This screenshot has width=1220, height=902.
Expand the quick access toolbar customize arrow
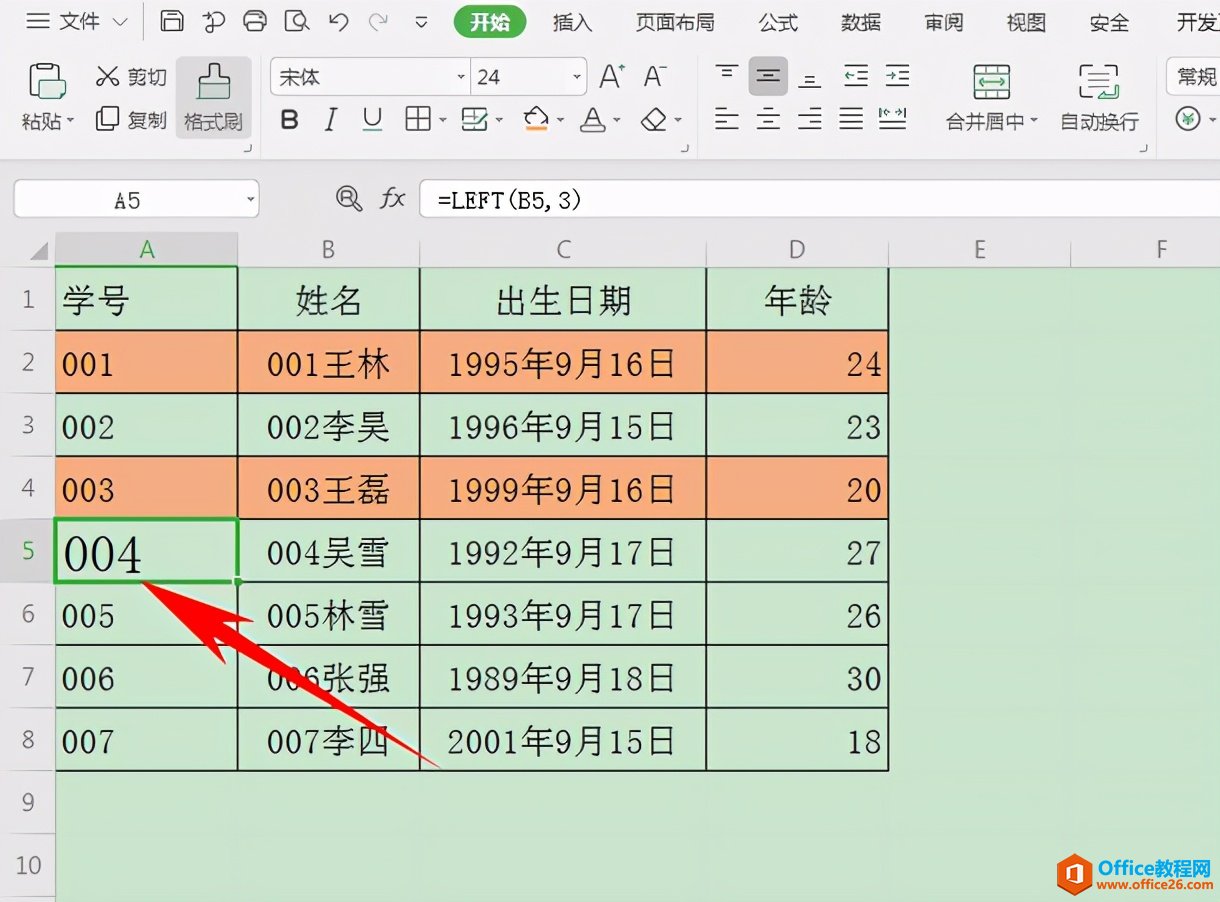point(421,22)
